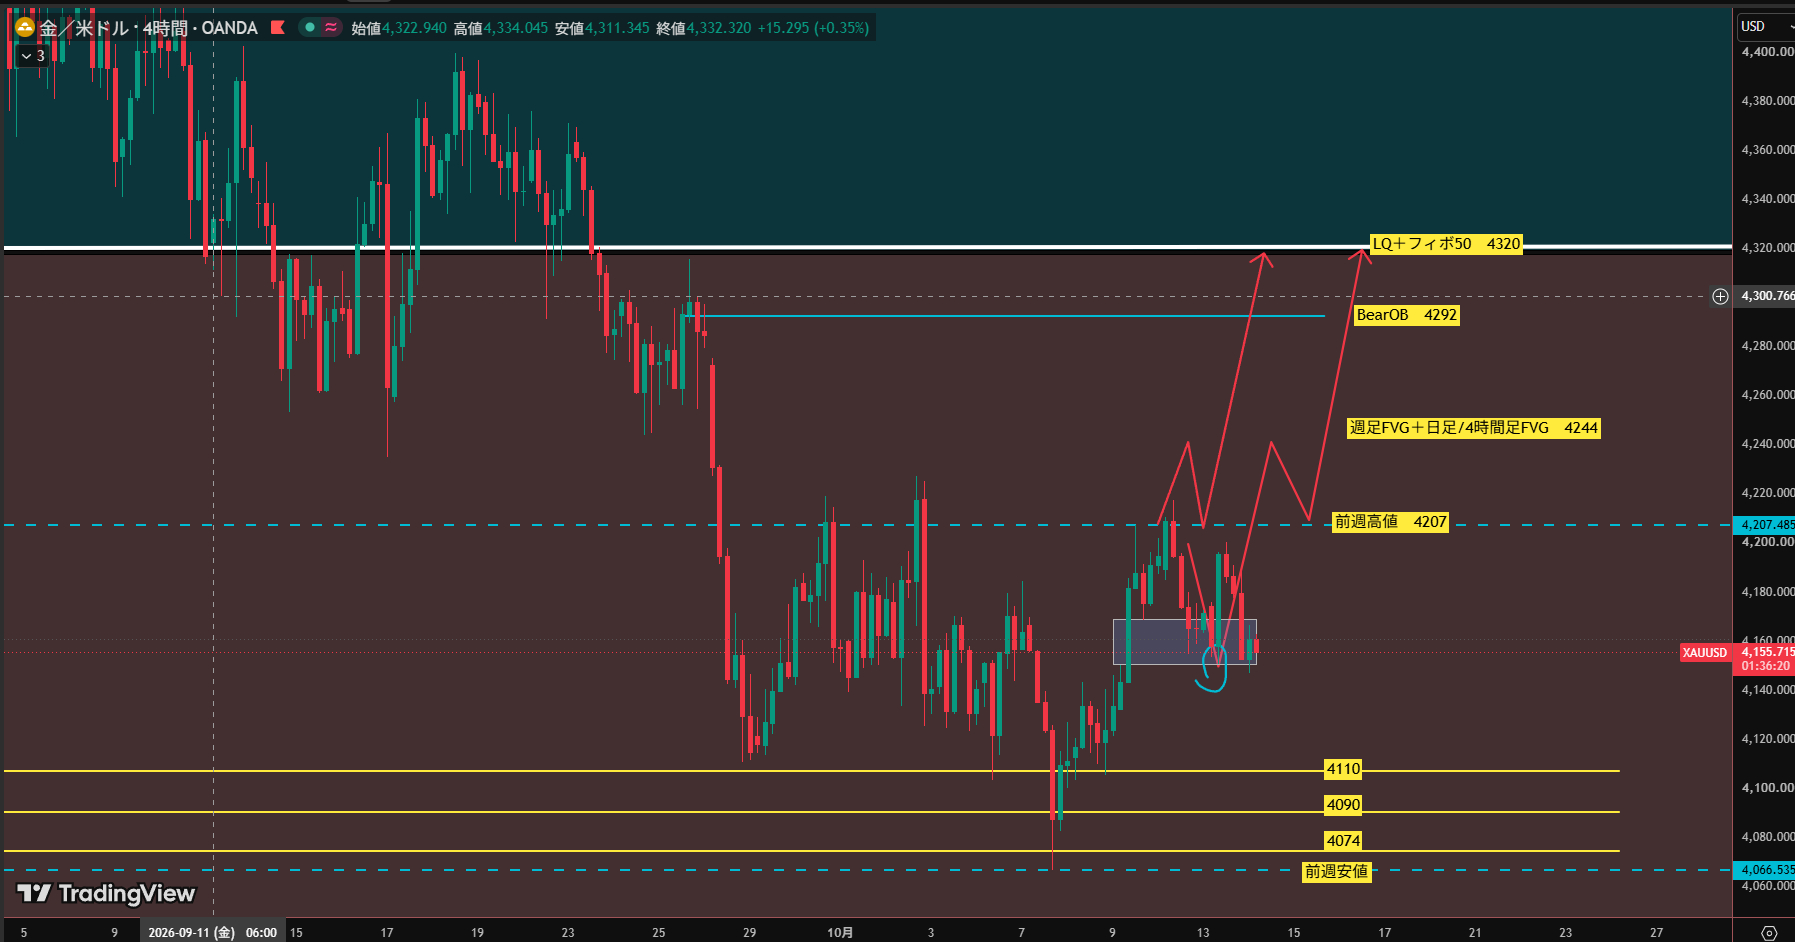This screenshot has height=942, width=1795.
Task: Click the +15.295 (+0.35%) change value
Action: pyautogui.click(x=813, y=28)
